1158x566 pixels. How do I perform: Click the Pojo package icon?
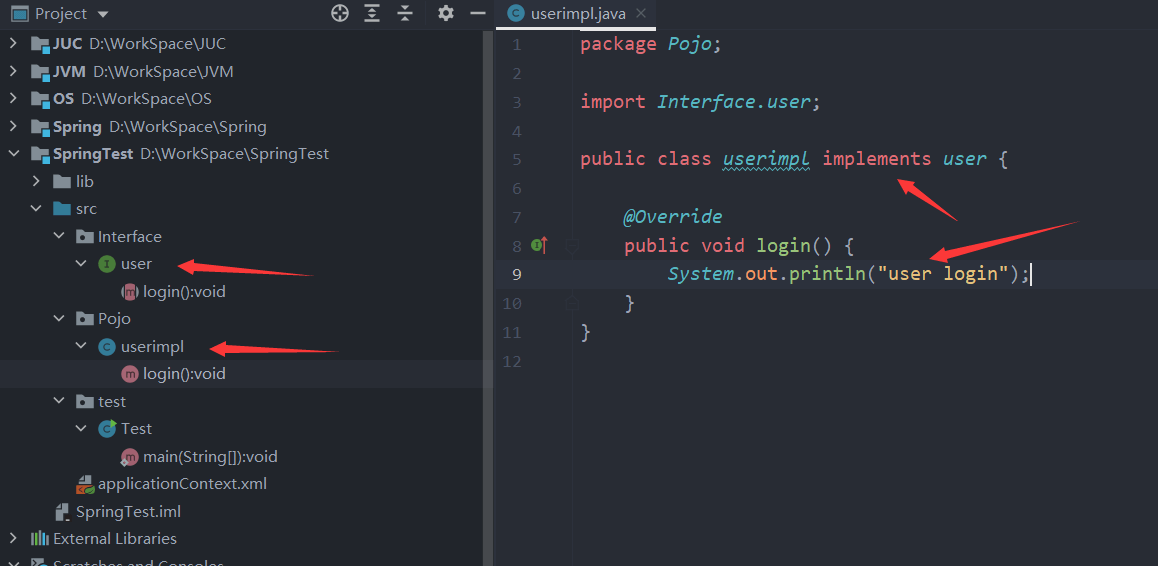coord(84,318)
